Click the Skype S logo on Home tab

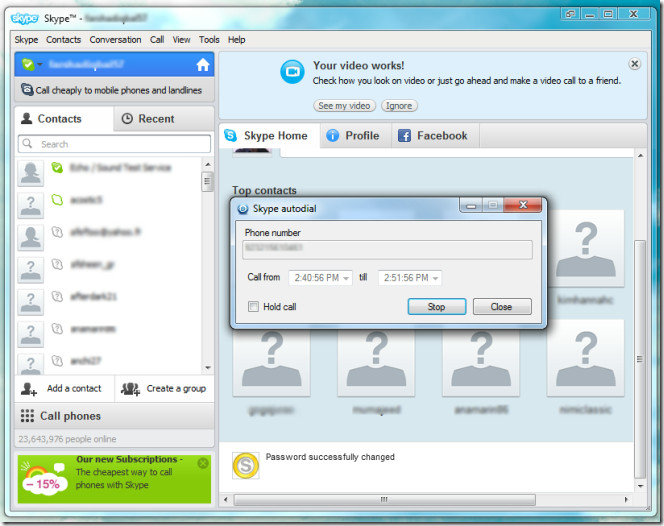click(x=230, y=136)
